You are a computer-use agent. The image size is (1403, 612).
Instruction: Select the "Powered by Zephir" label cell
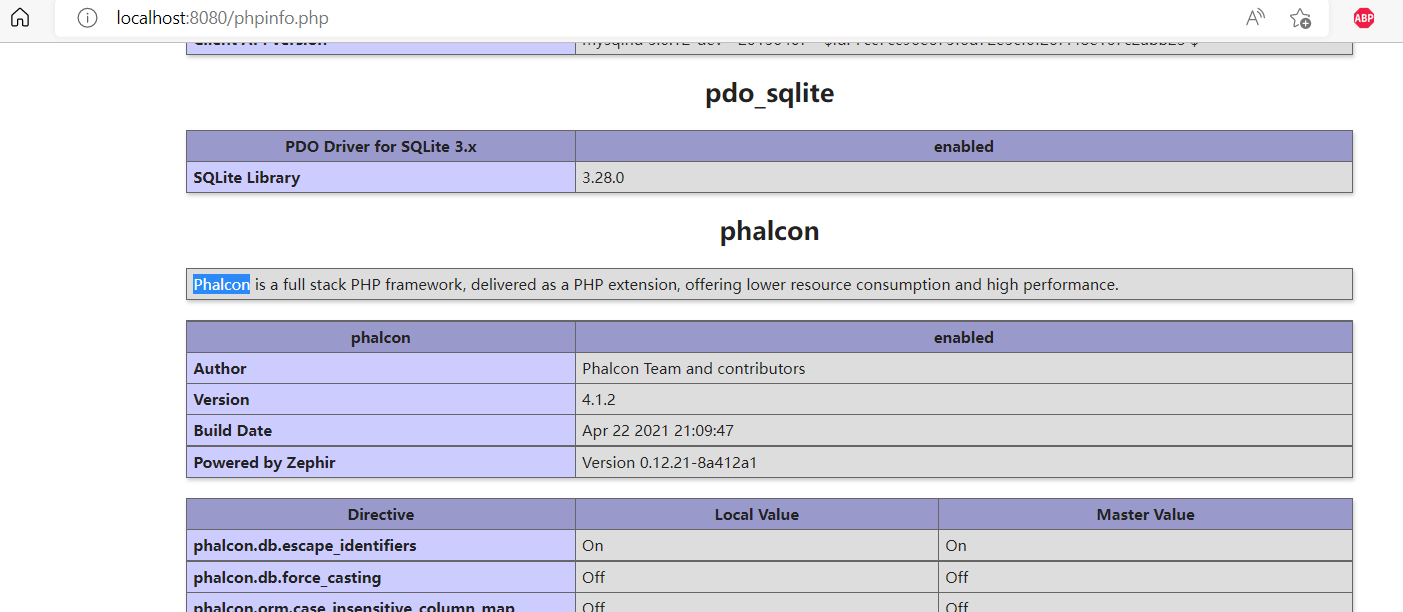(381, 462)
